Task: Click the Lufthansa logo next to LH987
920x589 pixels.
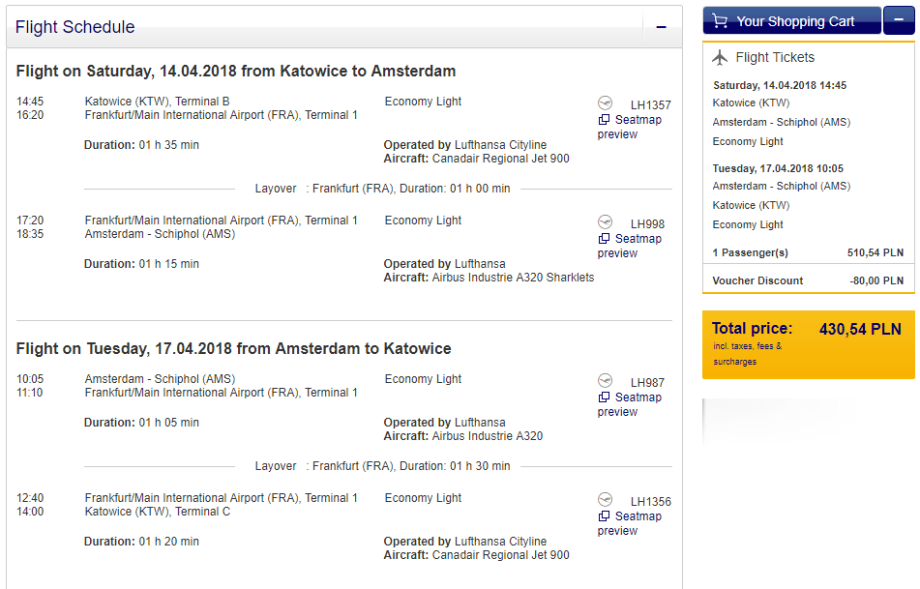Action: pos(604,381)
